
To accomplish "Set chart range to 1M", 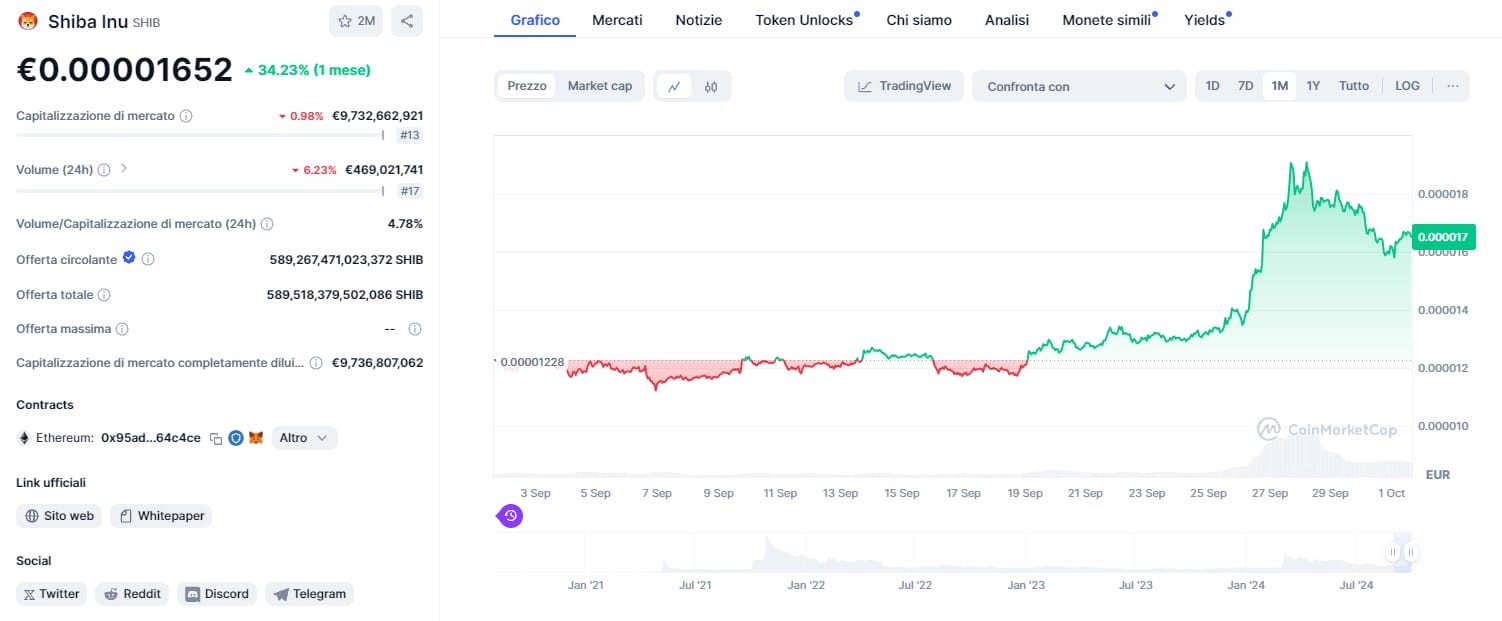I will [x=1279, y=86].
